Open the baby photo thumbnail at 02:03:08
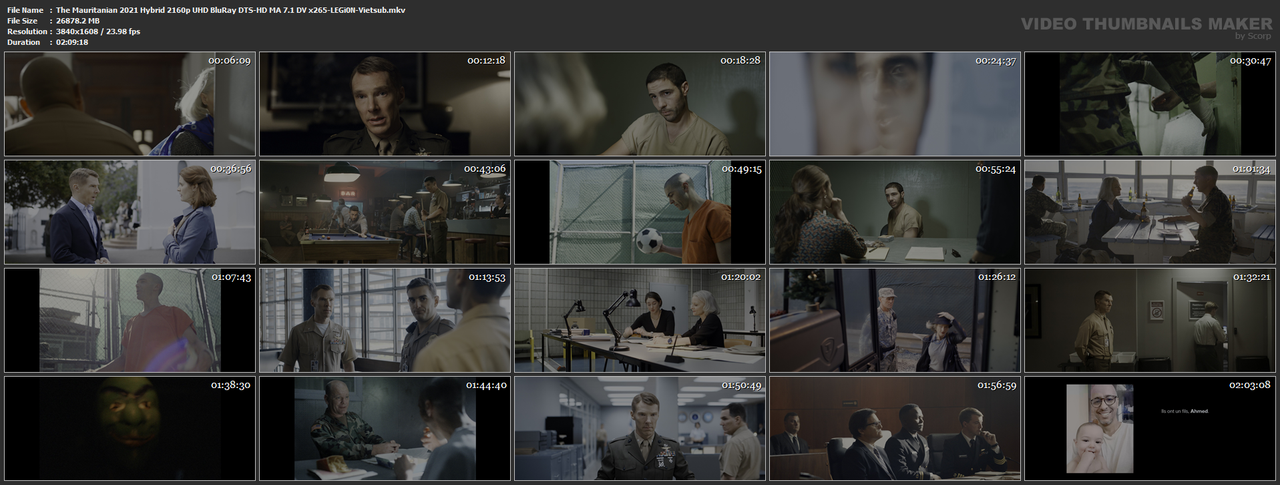Image resolution: width=1280 pixels, height=485 pixels. [1150, 428]
